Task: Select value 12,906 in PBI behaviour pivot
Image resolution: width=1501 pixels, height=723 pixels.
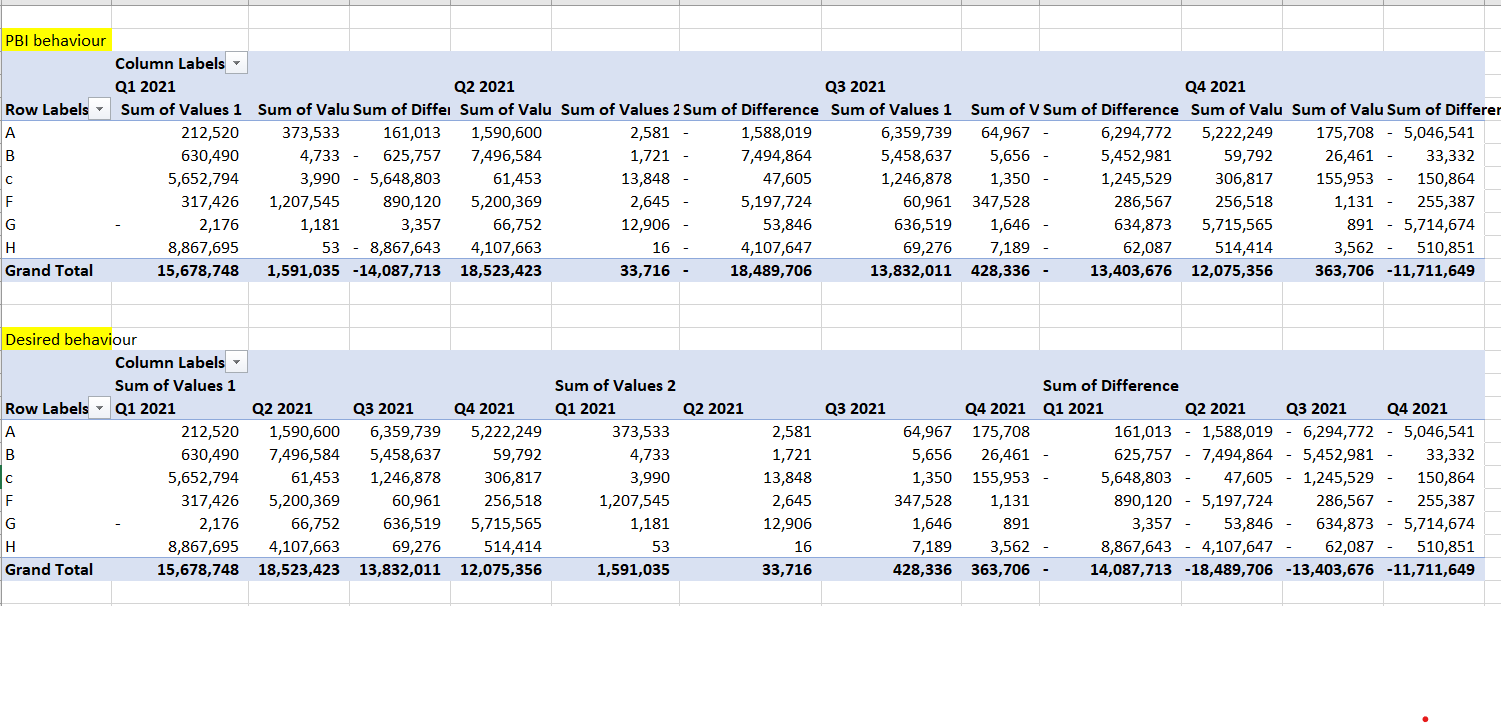Action: point(645,224)
